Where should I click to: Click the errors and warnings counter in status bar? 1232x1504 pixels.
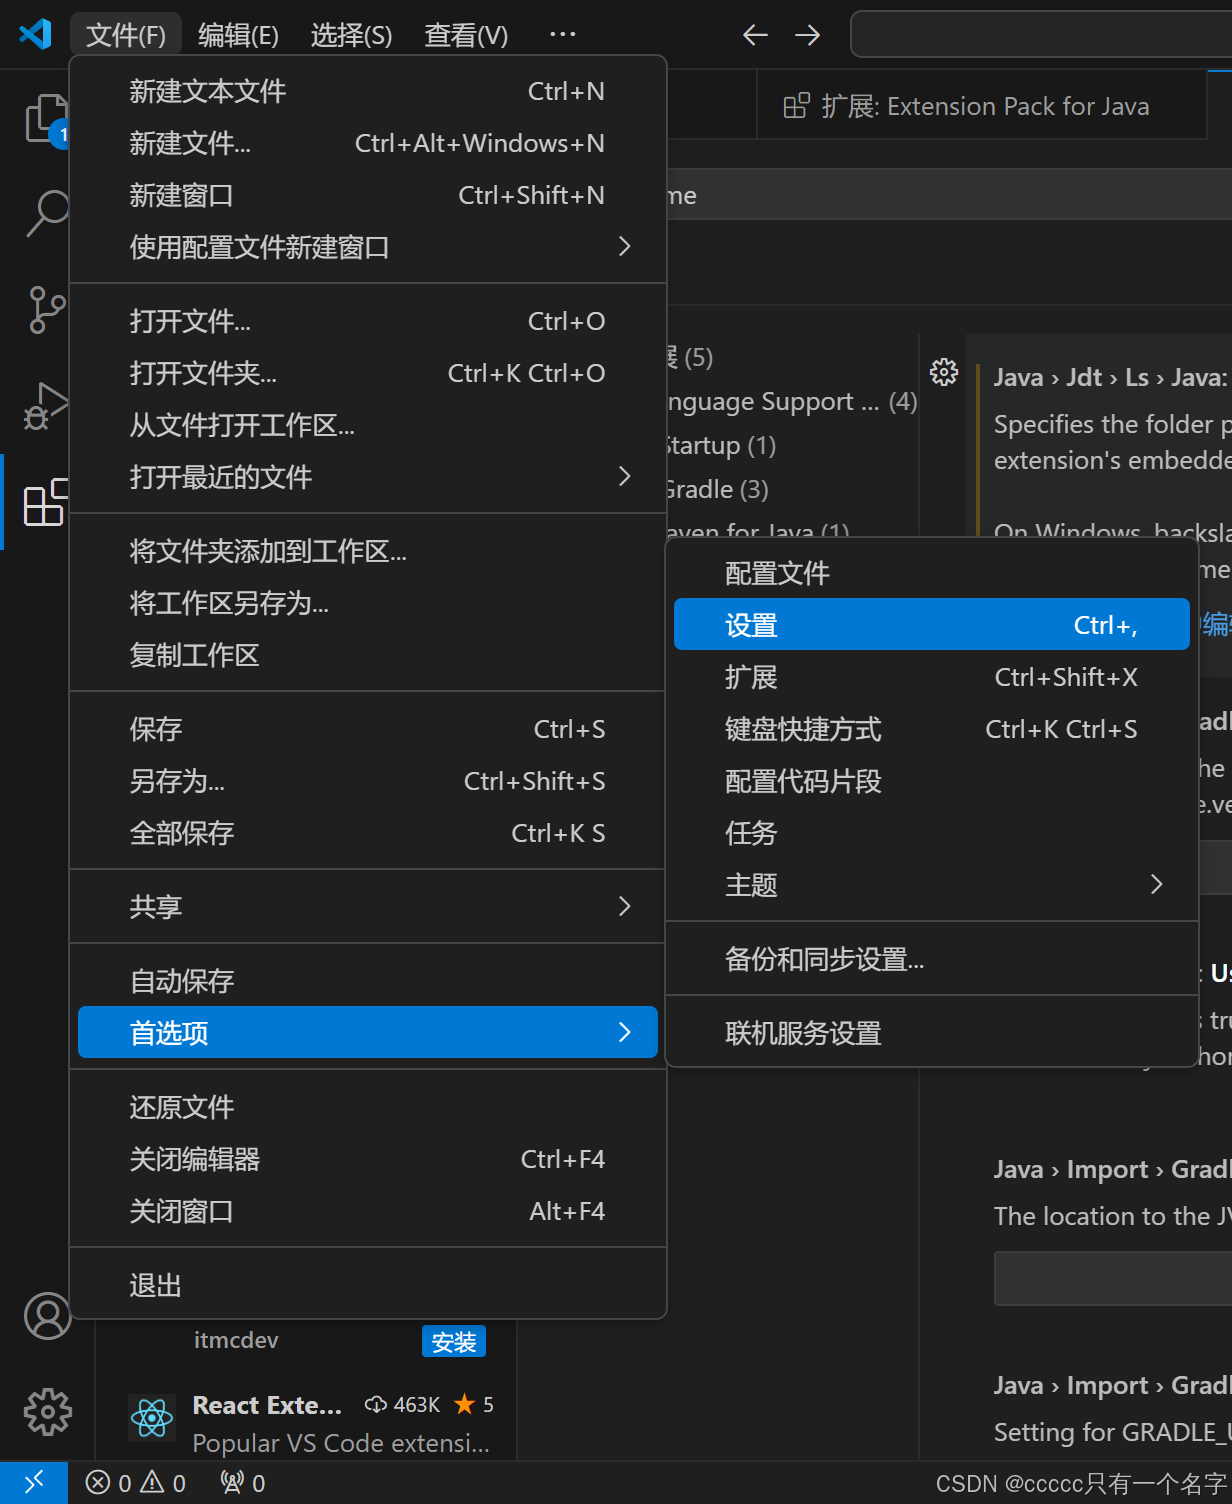136,1483
